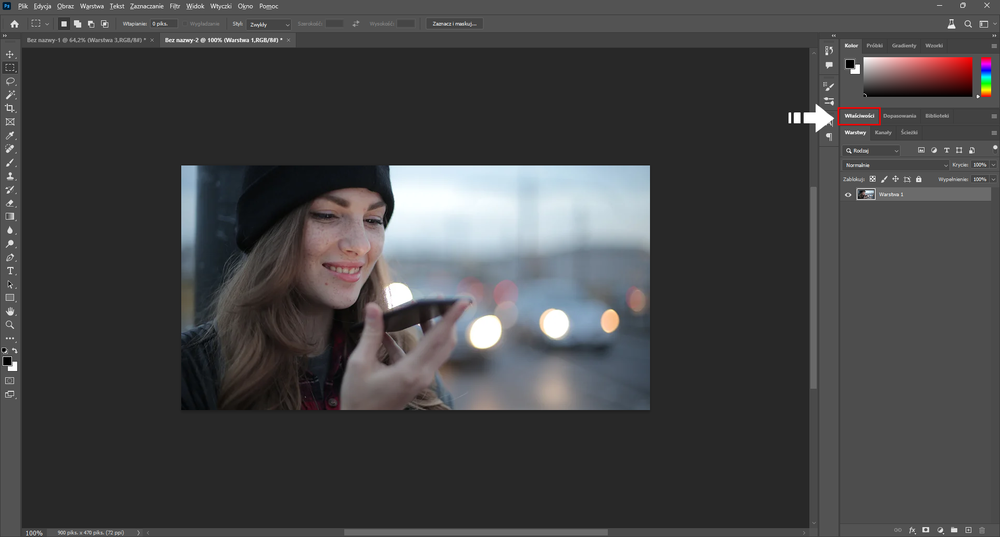
Task: Choose Add to selection mode
Action: click(77, 24)
